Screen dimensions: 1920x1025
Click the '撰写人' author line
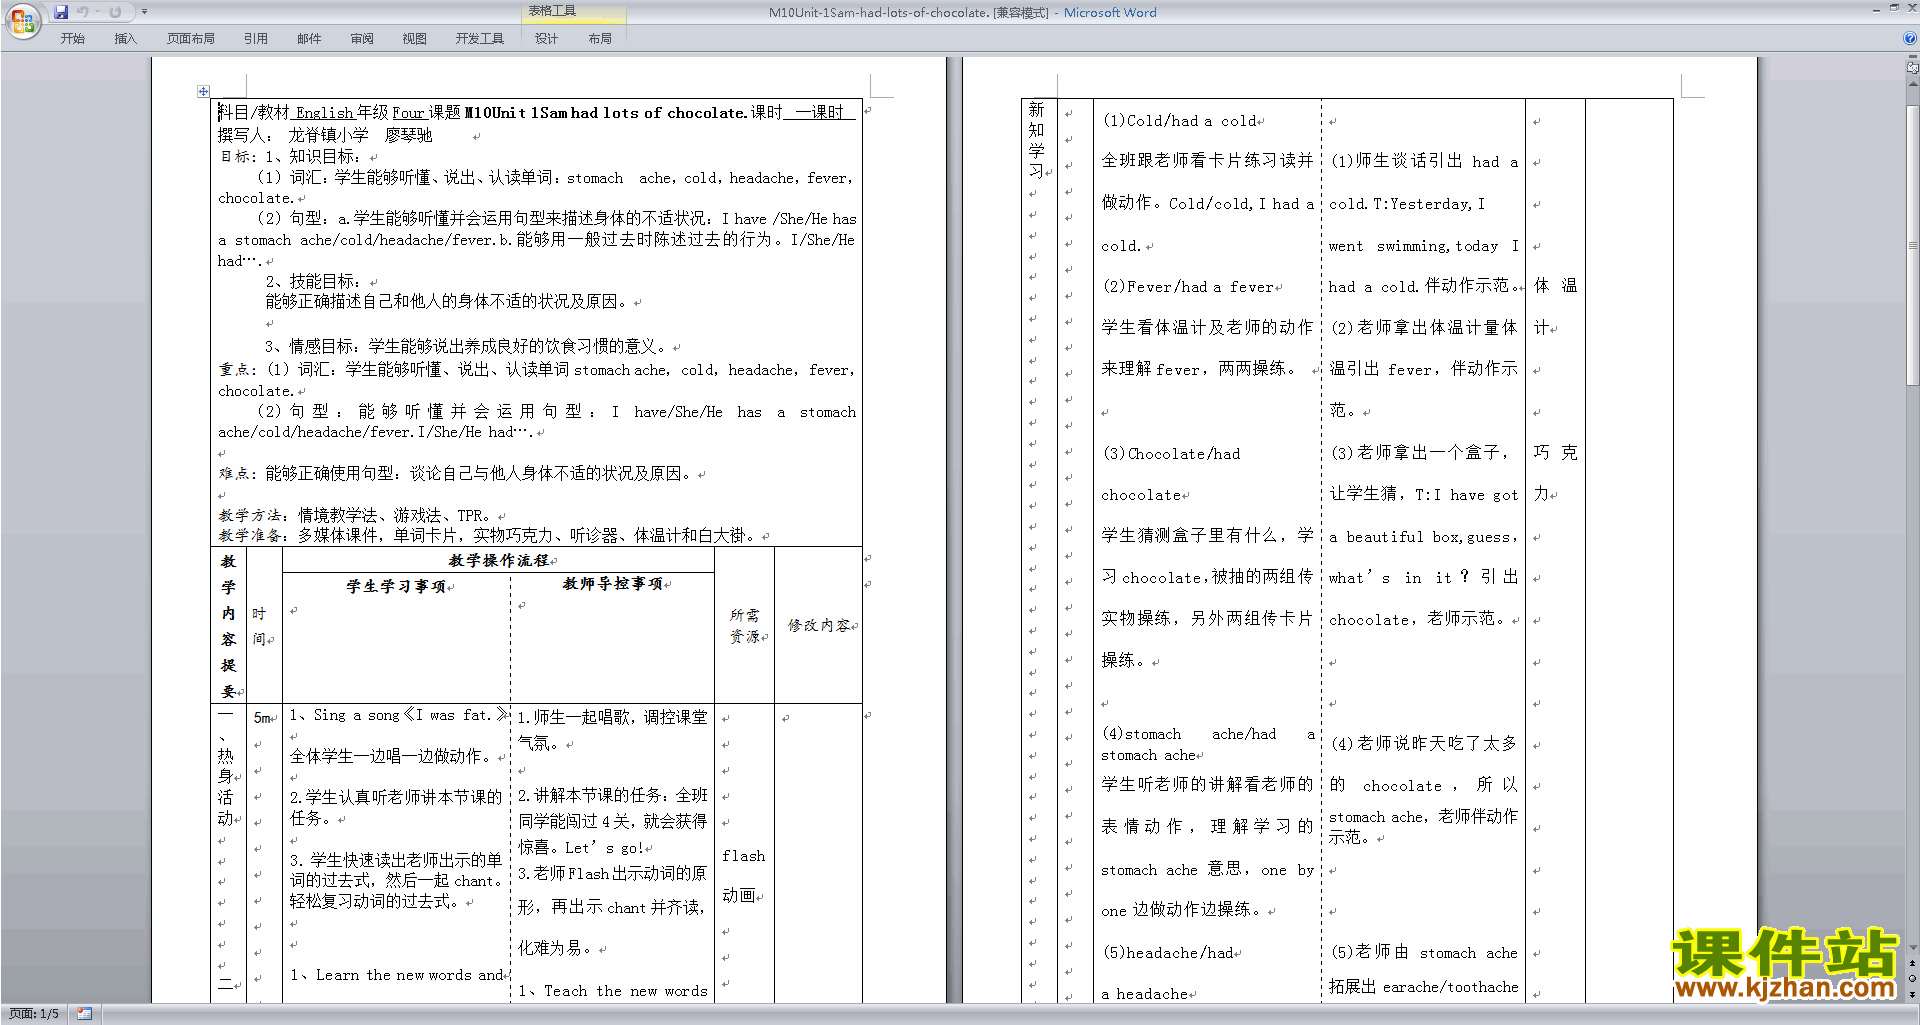coord(325,135)
